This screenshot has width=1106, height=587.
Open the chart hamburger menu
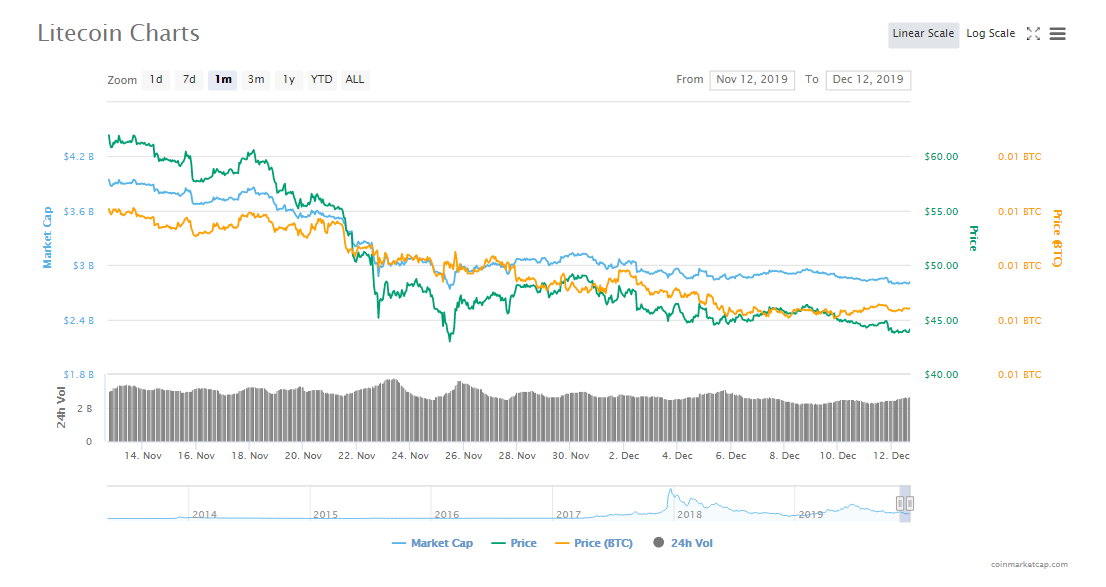coord(1057,33)
